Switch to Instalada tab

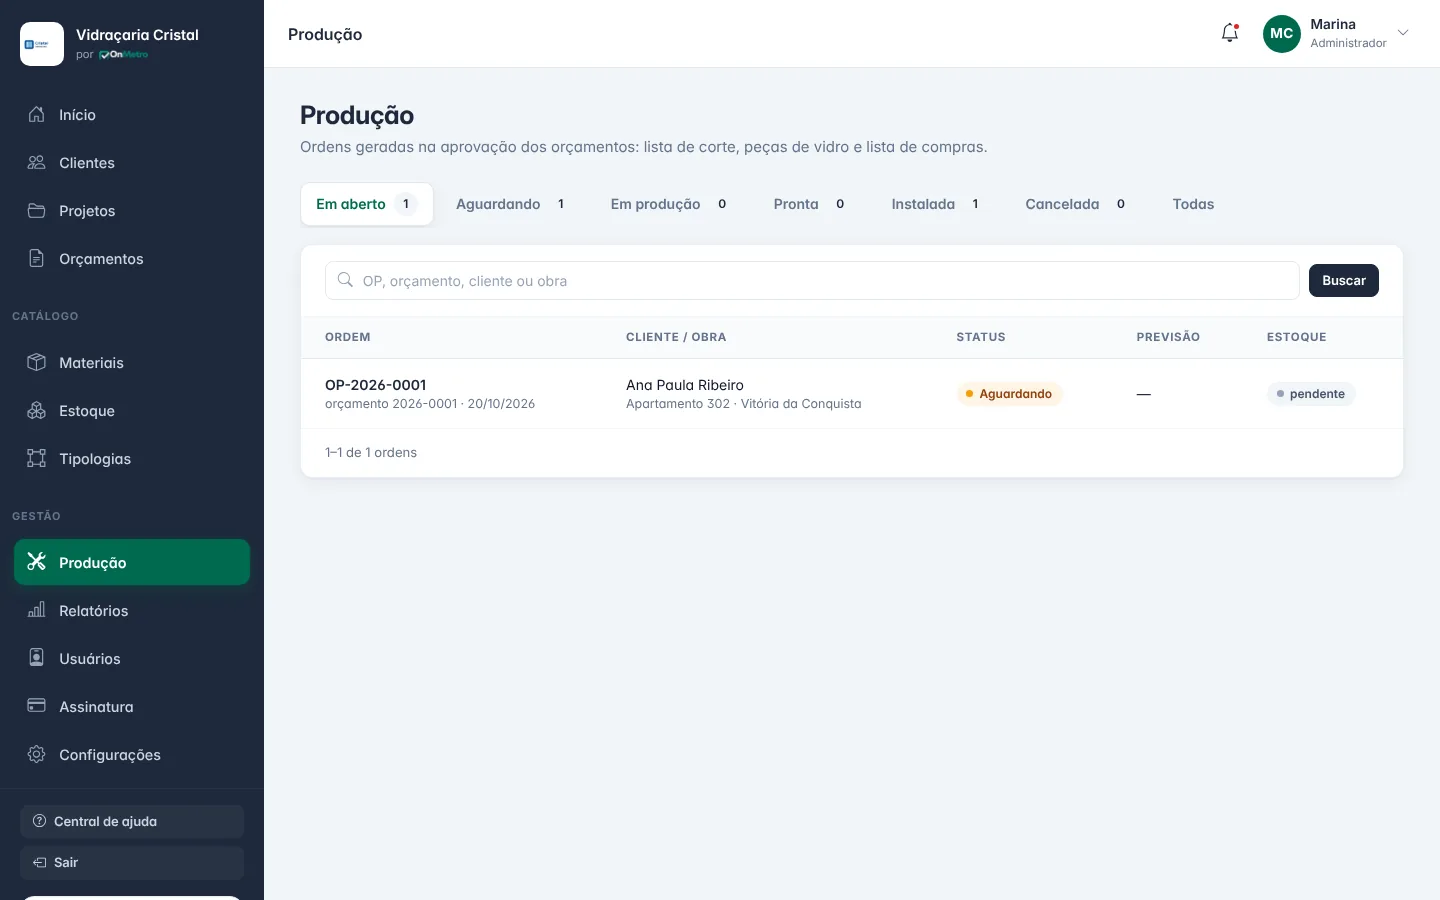point(936,204)
